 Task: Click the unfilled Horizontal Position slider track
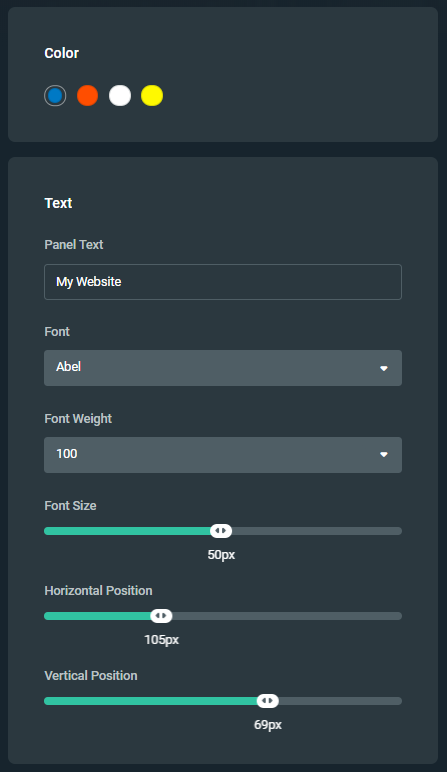tap(287, 616)
